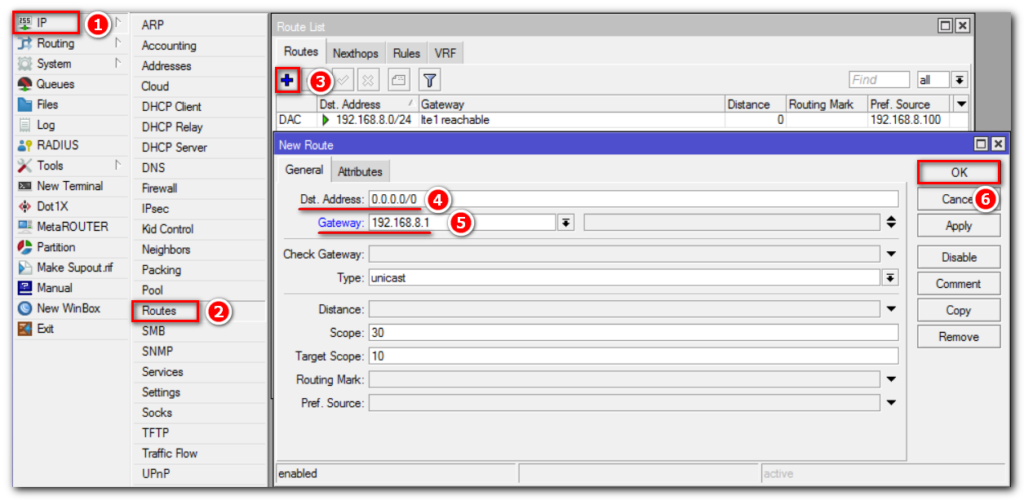Switch to the Nexthops tab

click(355, 53)
